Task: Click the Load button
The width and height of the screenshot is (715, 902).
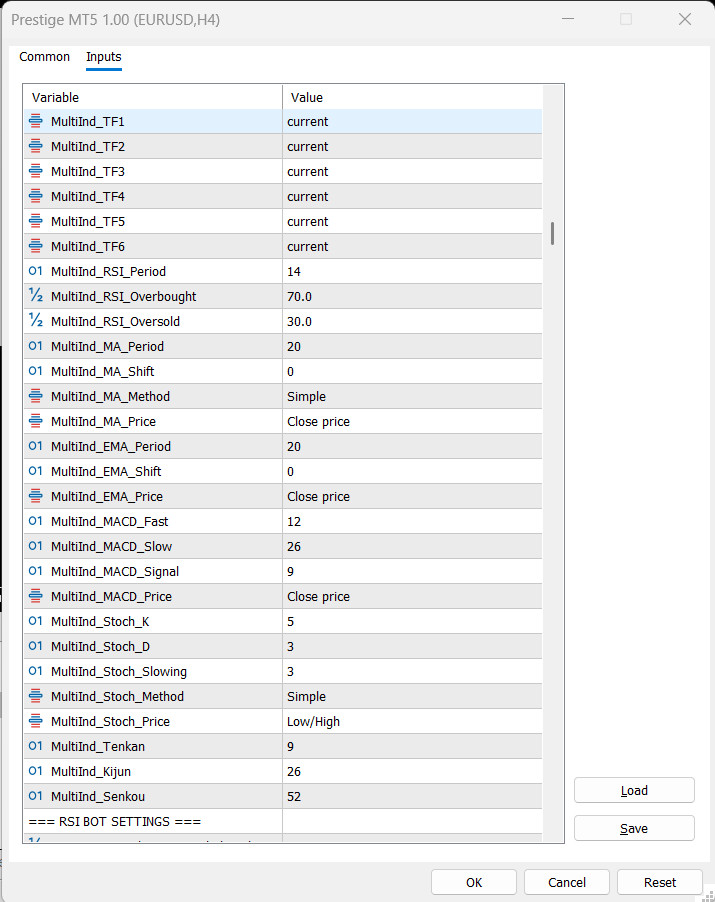Action: [634, 790]
